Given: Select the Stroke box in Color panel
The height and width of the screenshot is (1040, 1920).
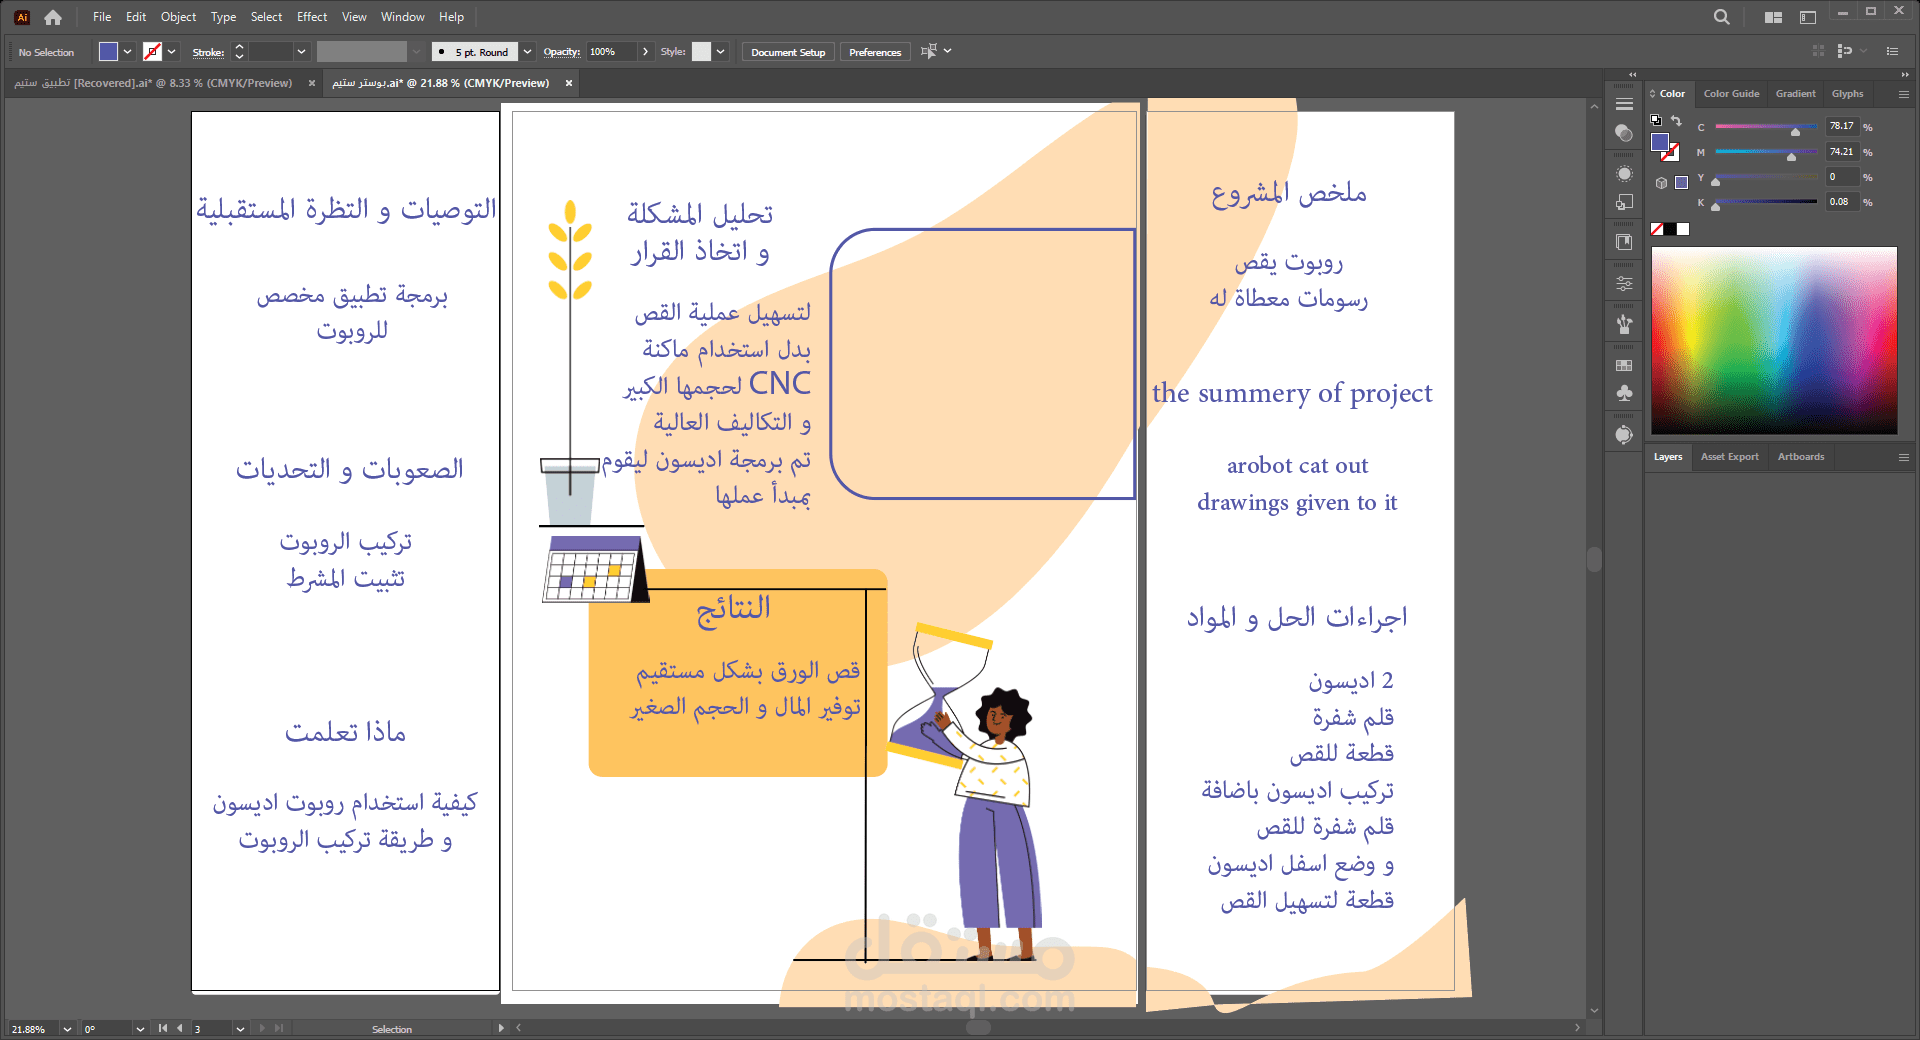Looking at the screenshot, I should (x=1670, y=152).
